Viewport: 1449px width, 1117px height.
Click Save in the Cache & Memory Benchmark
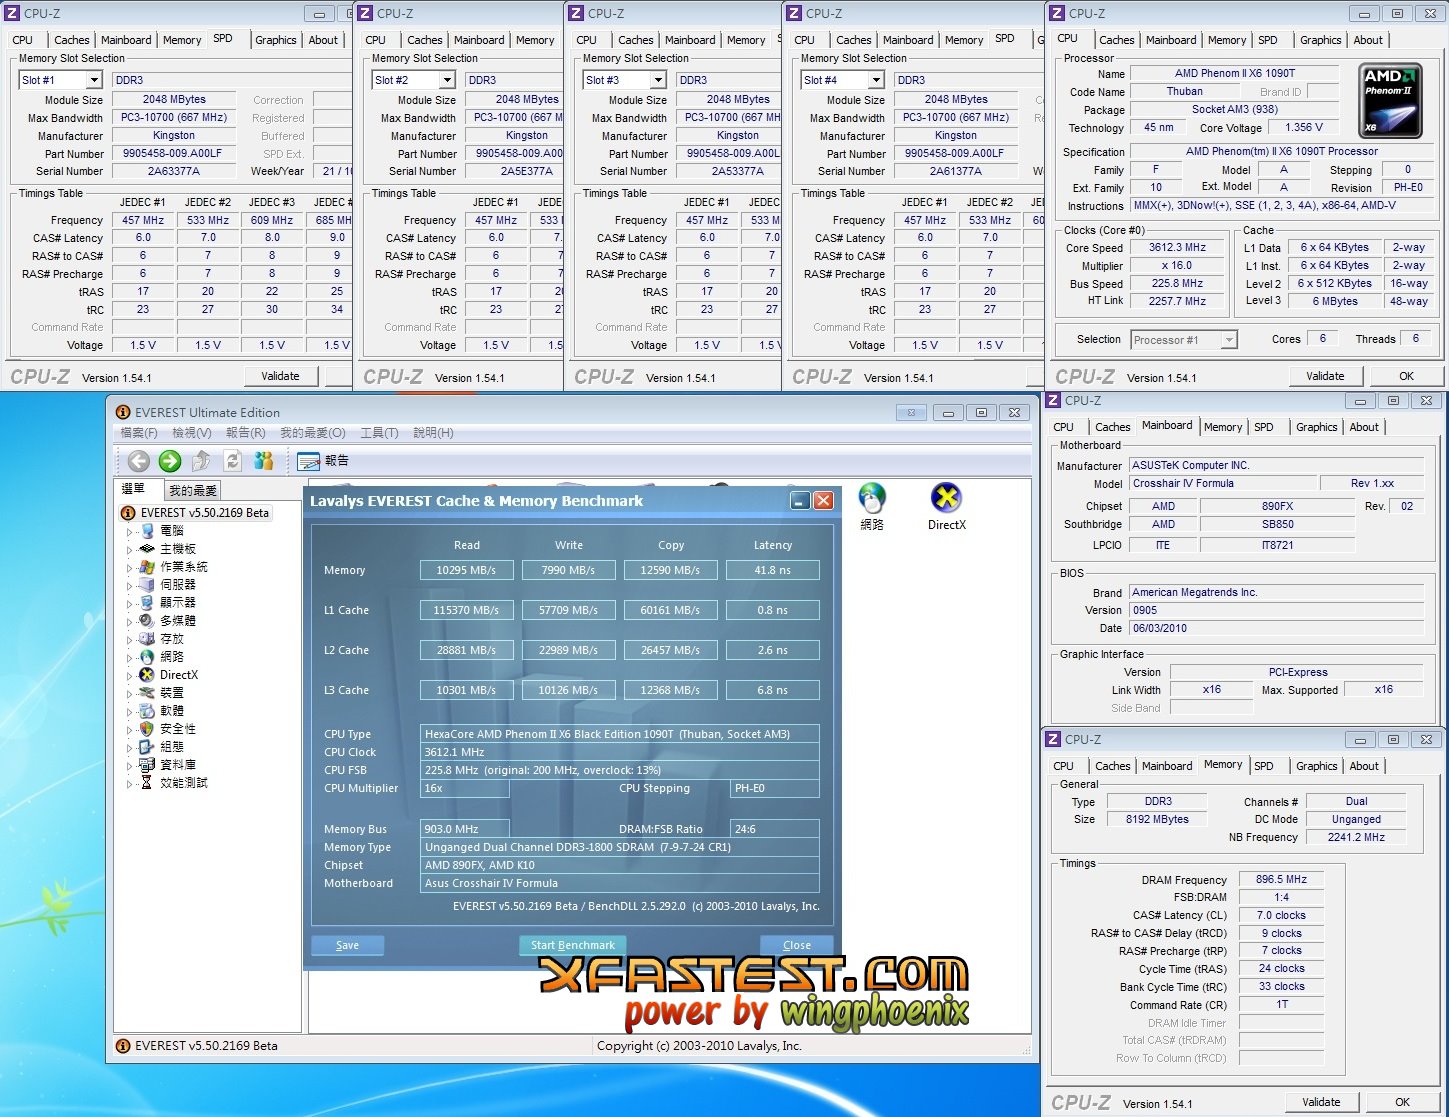point(347,945)
